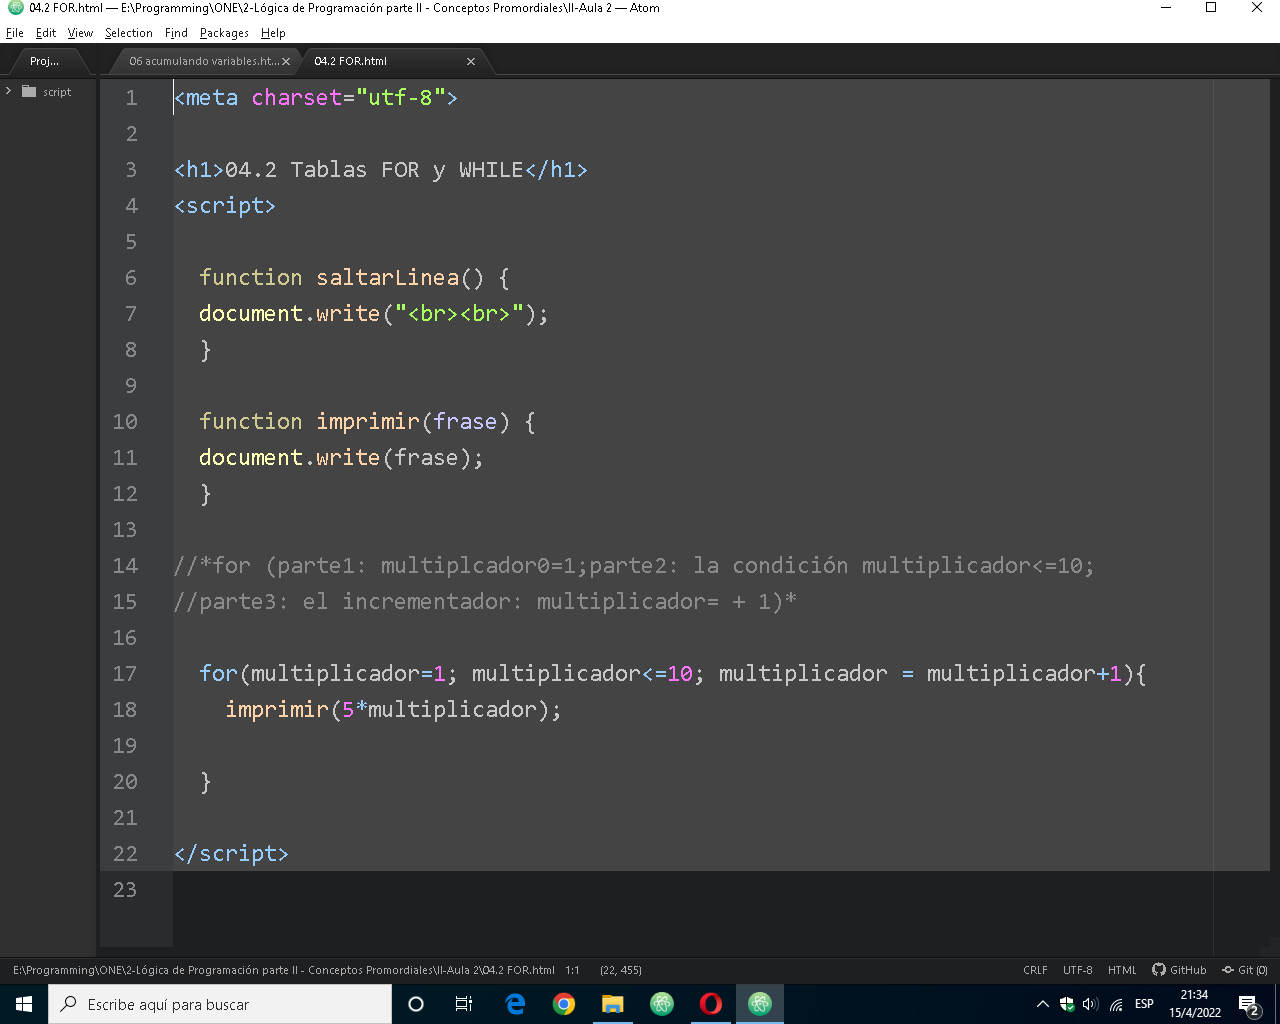Open Windows Security tray icon
Viewport: 1280px width, 1024px height.
(x=1067, y=1004)
